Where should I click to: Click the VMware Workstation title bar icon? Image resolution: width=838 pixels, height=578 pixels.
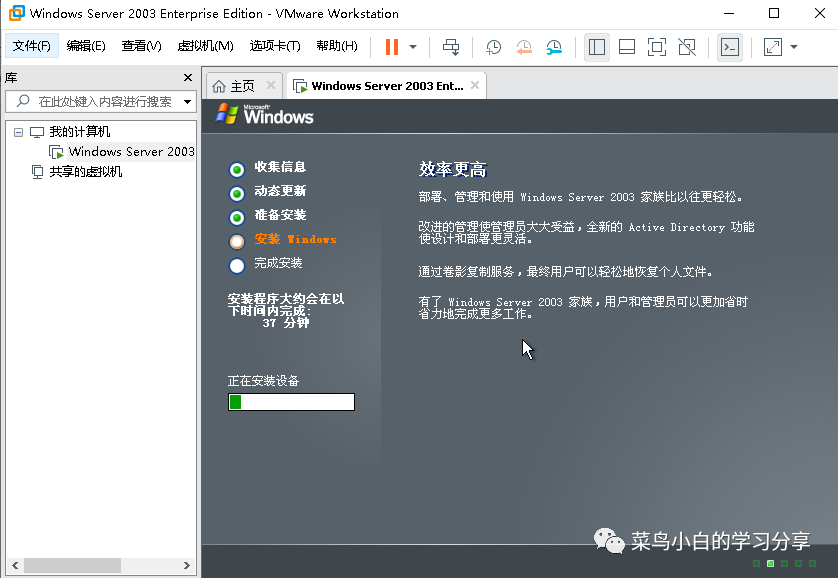pyautogui.click(x=17, y=13)
